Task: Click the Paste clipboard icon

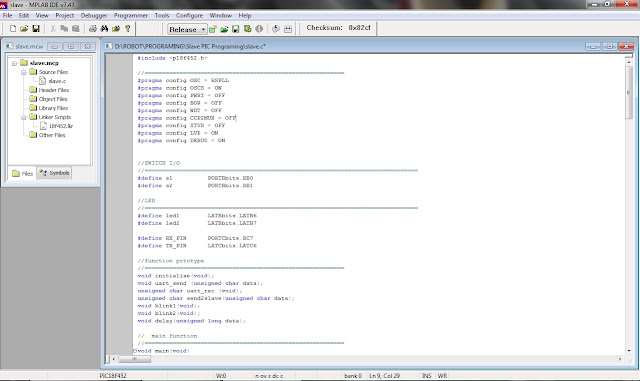Action: coord(76,29)
